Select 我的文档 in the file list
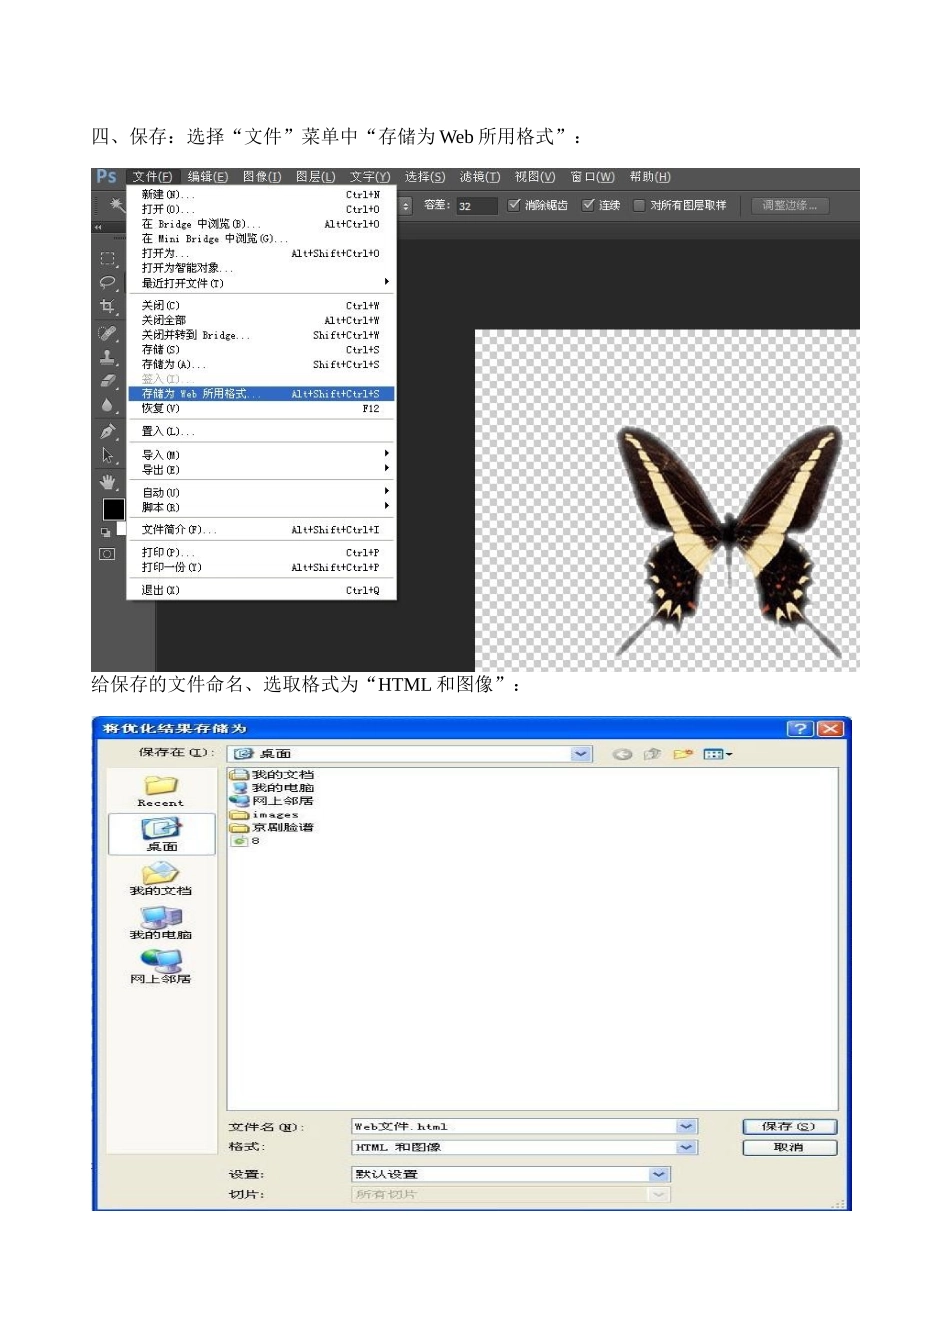 point(272,775)
